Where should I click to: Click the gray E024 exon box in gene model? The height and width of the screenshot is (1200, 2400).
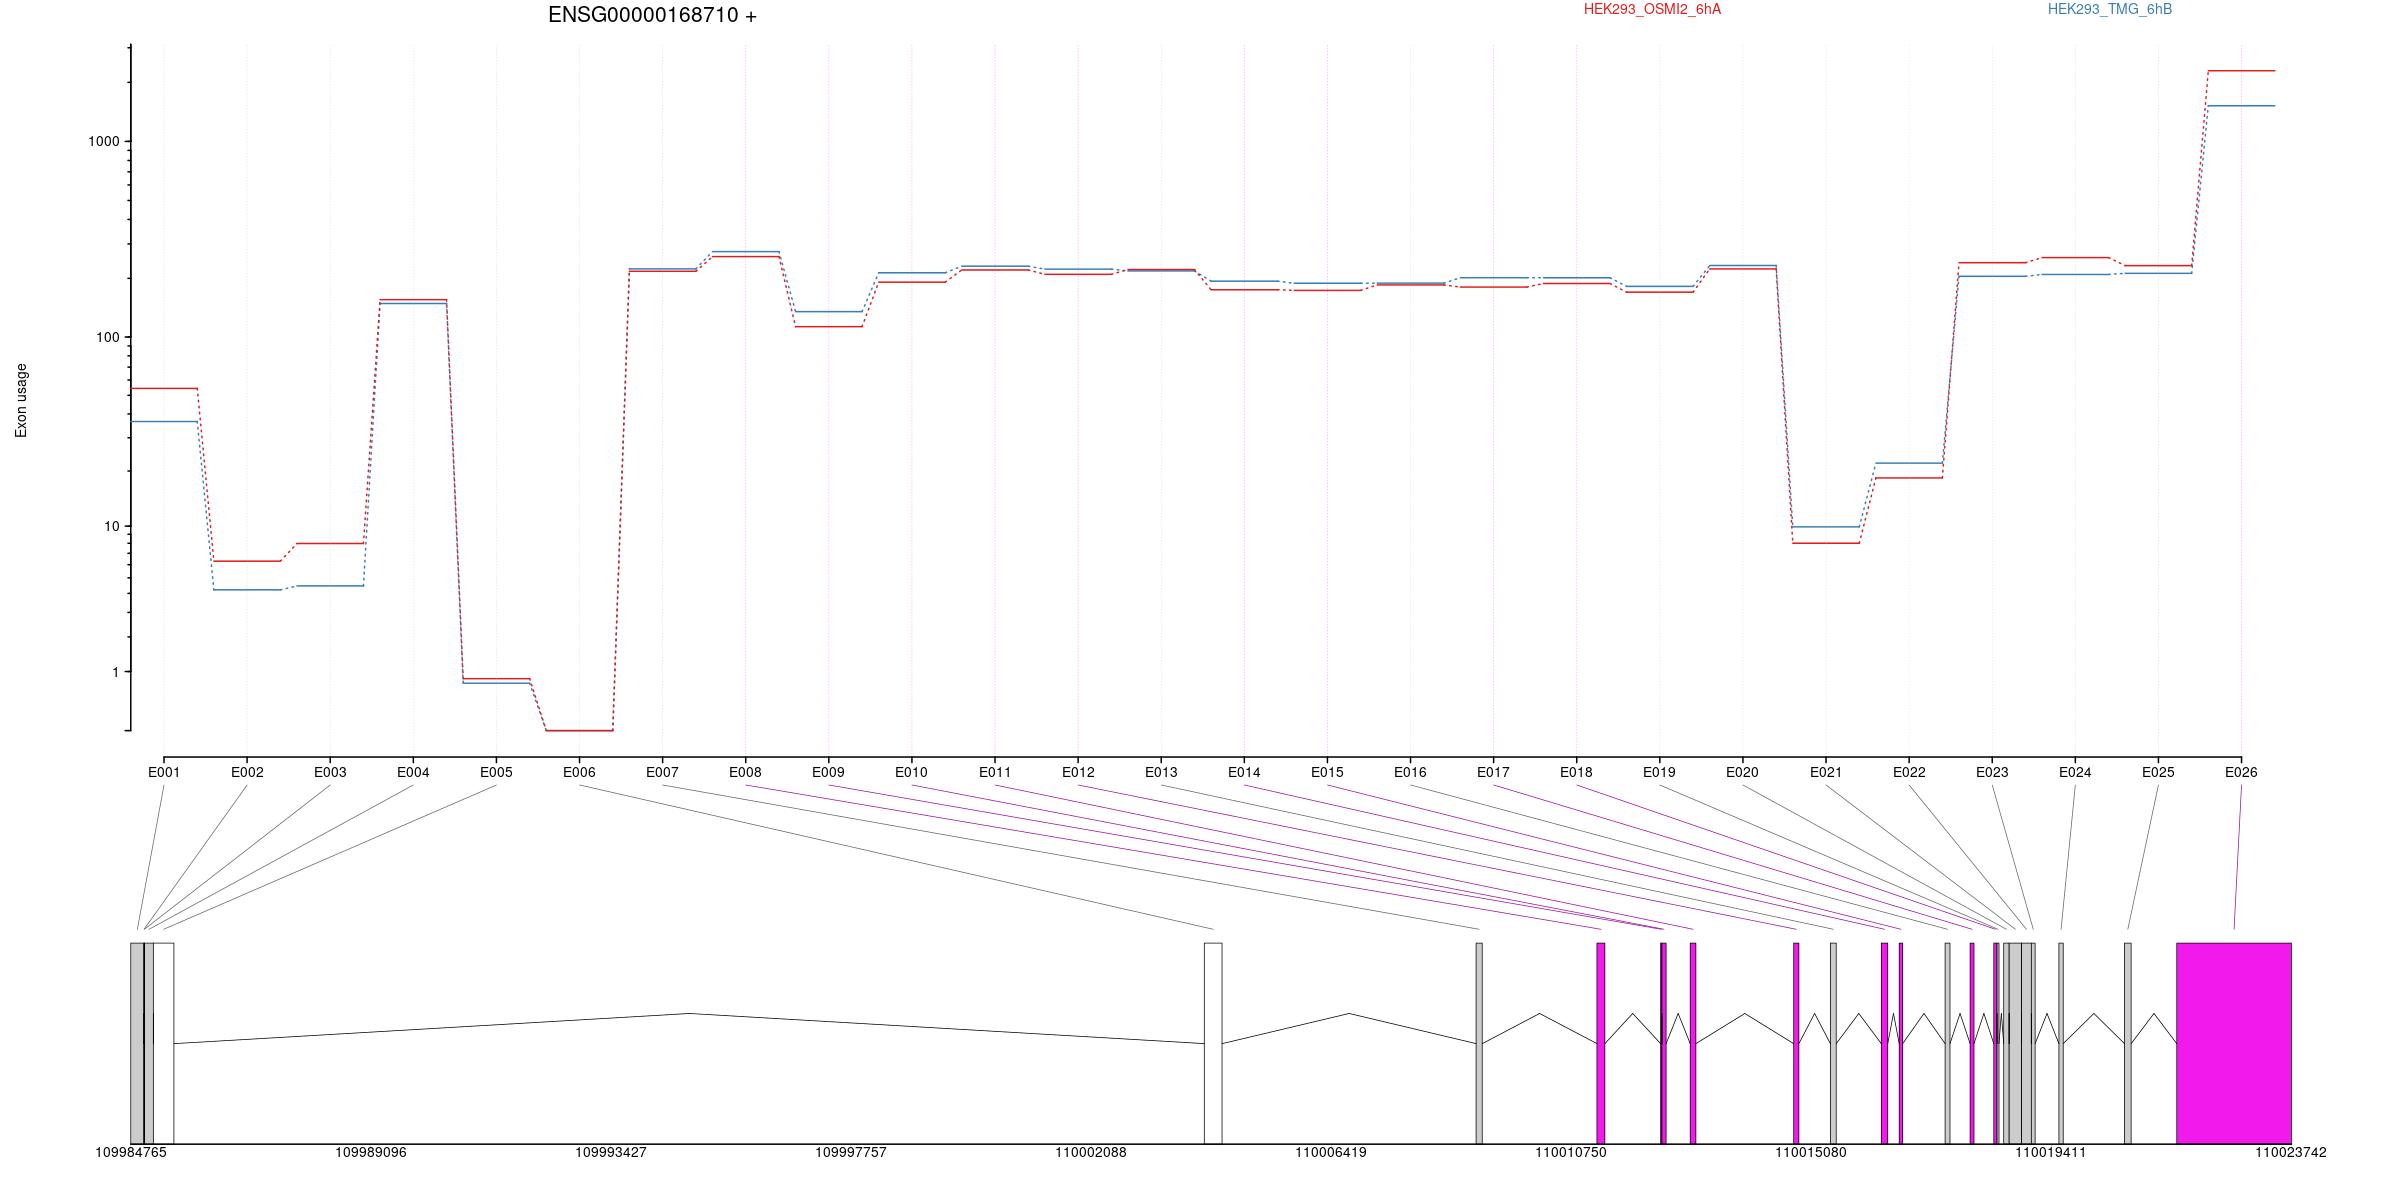pos(2061,1043)
